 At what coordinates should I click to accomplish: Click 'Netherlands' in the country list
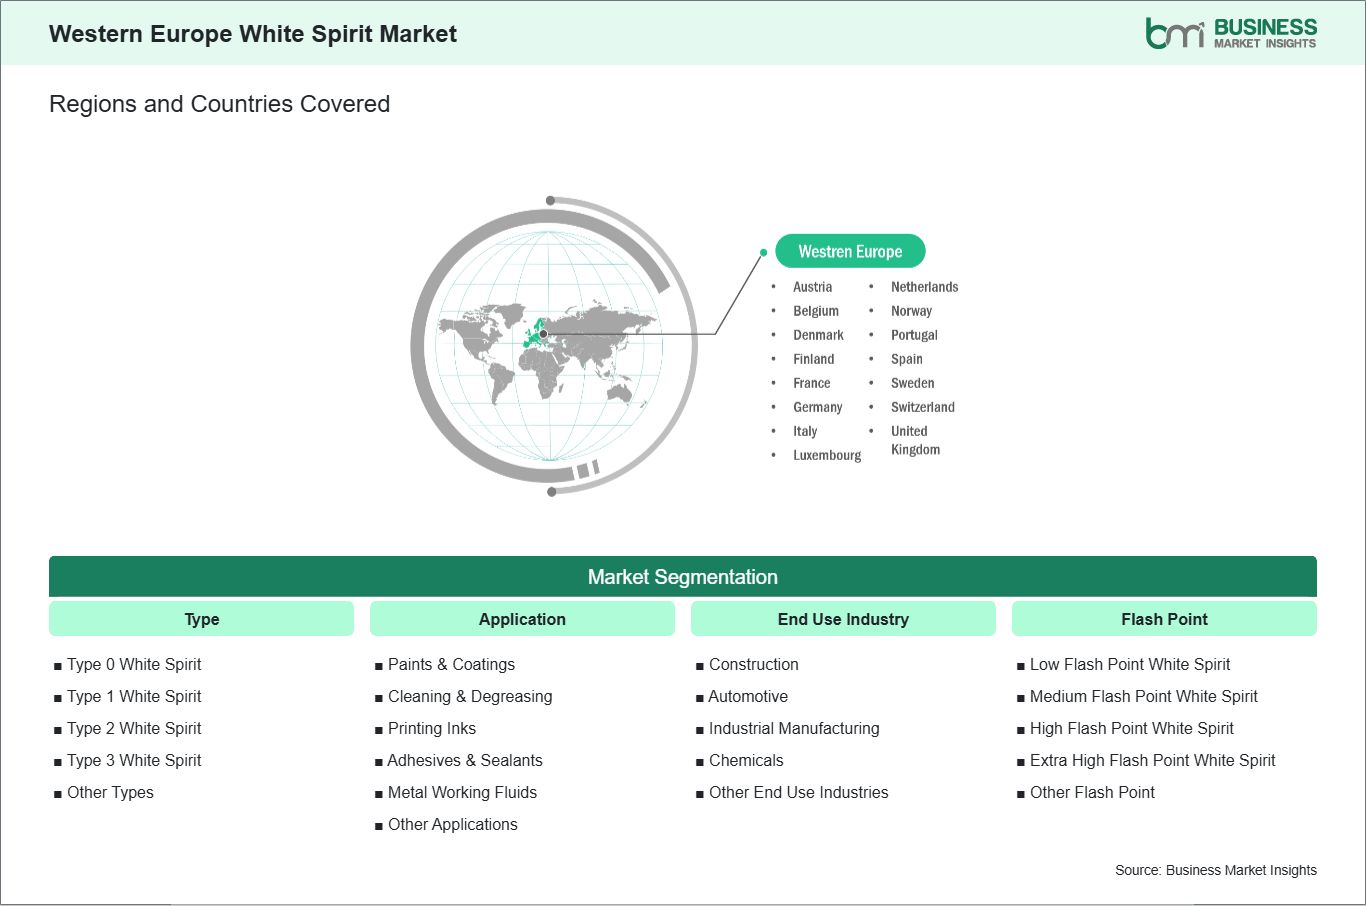[924, 287]
